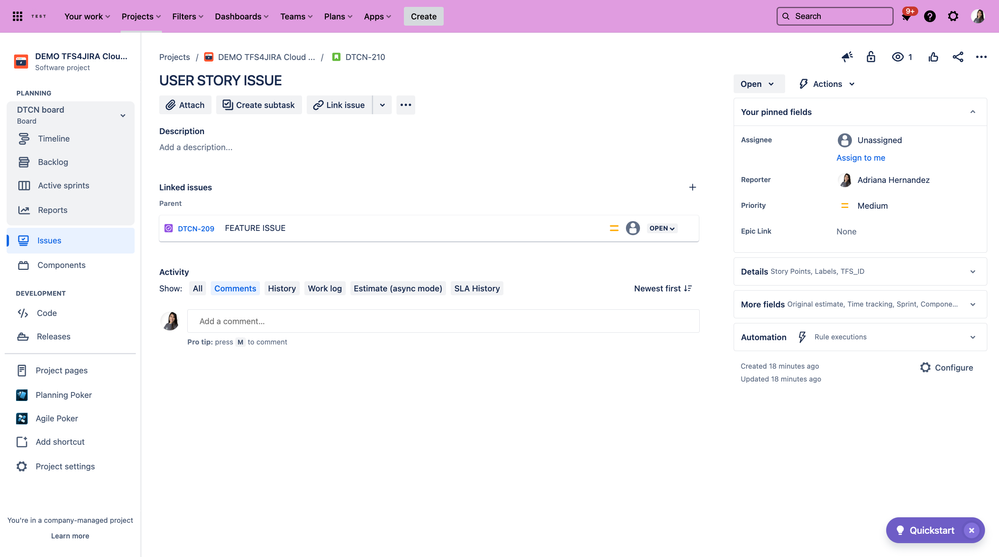999x557 pixels.
Task: Open notifications bell with 9+ badge
Action: [907, 15]
